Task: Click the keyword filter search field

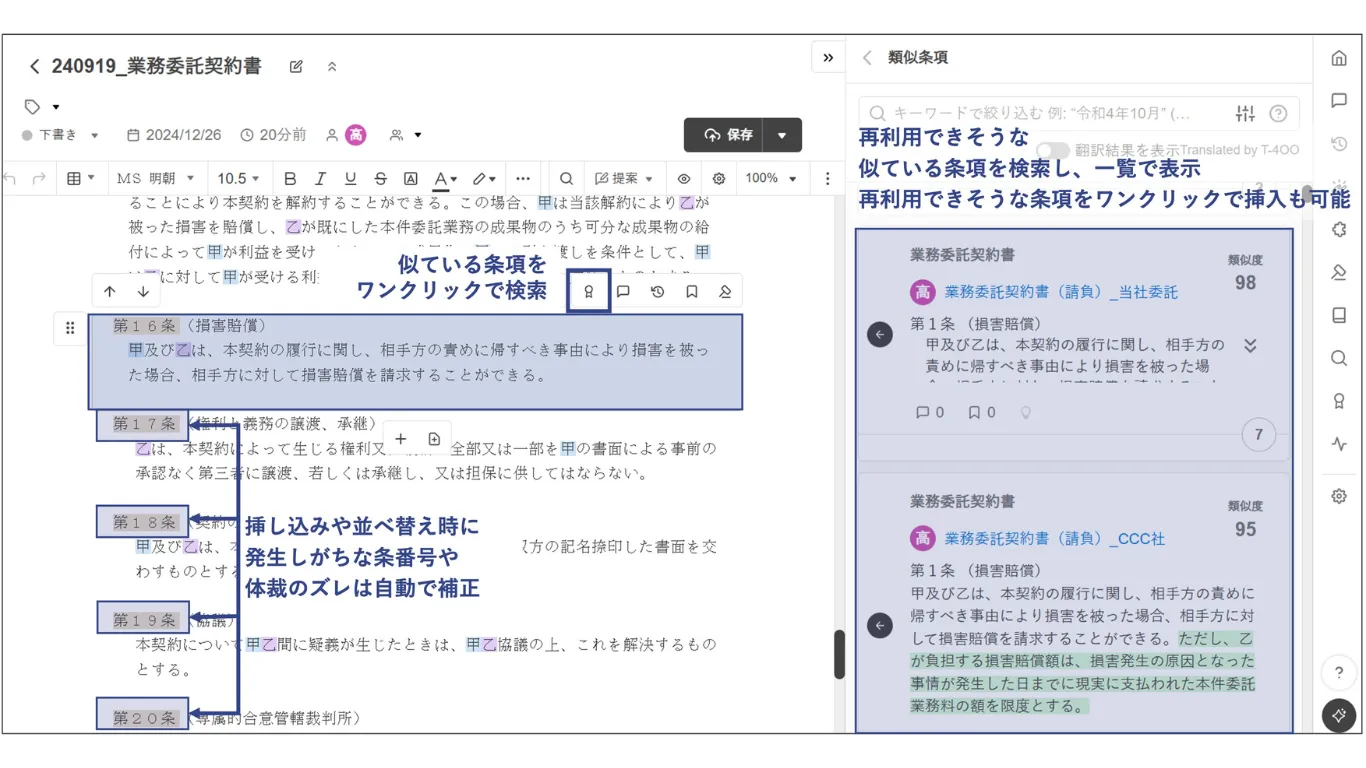Action: [1045, 113]
